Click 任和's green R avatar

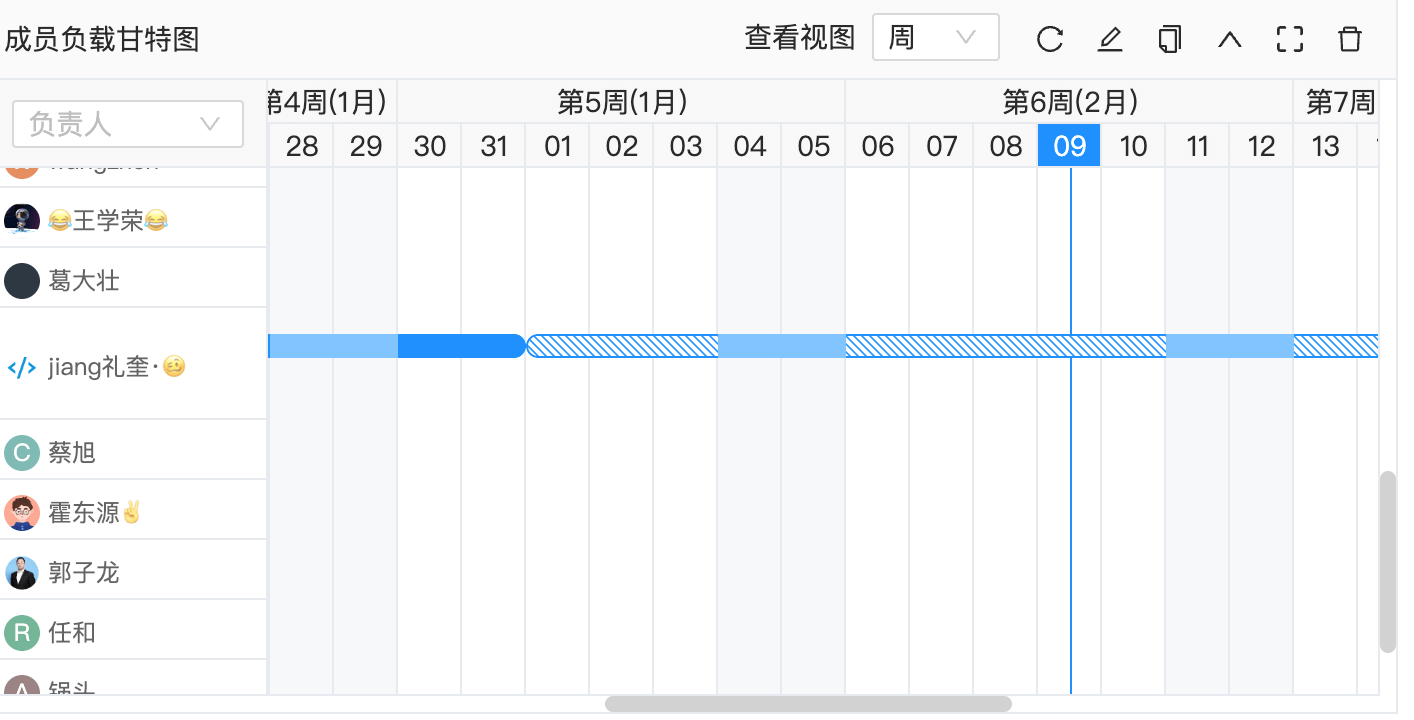click(x=22, y=631)
